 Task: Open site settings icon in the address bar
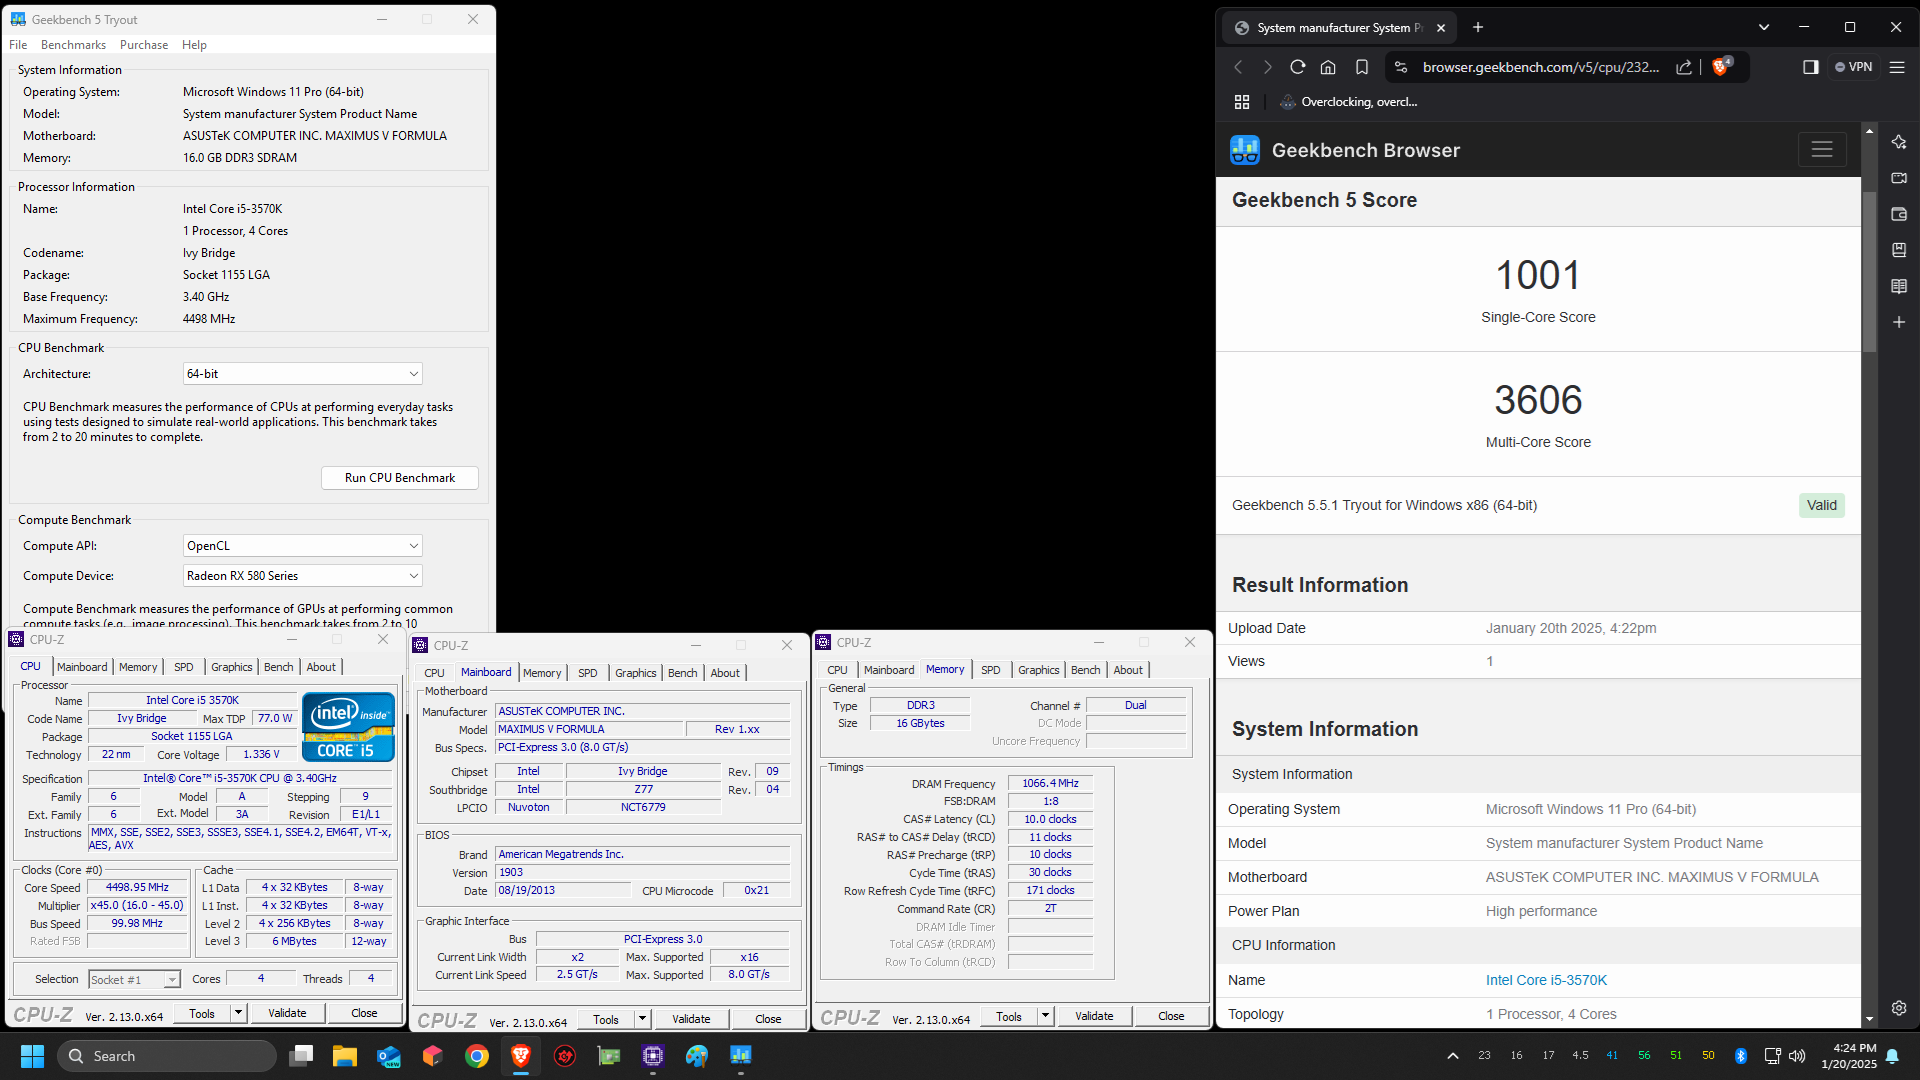[1401, 67]
